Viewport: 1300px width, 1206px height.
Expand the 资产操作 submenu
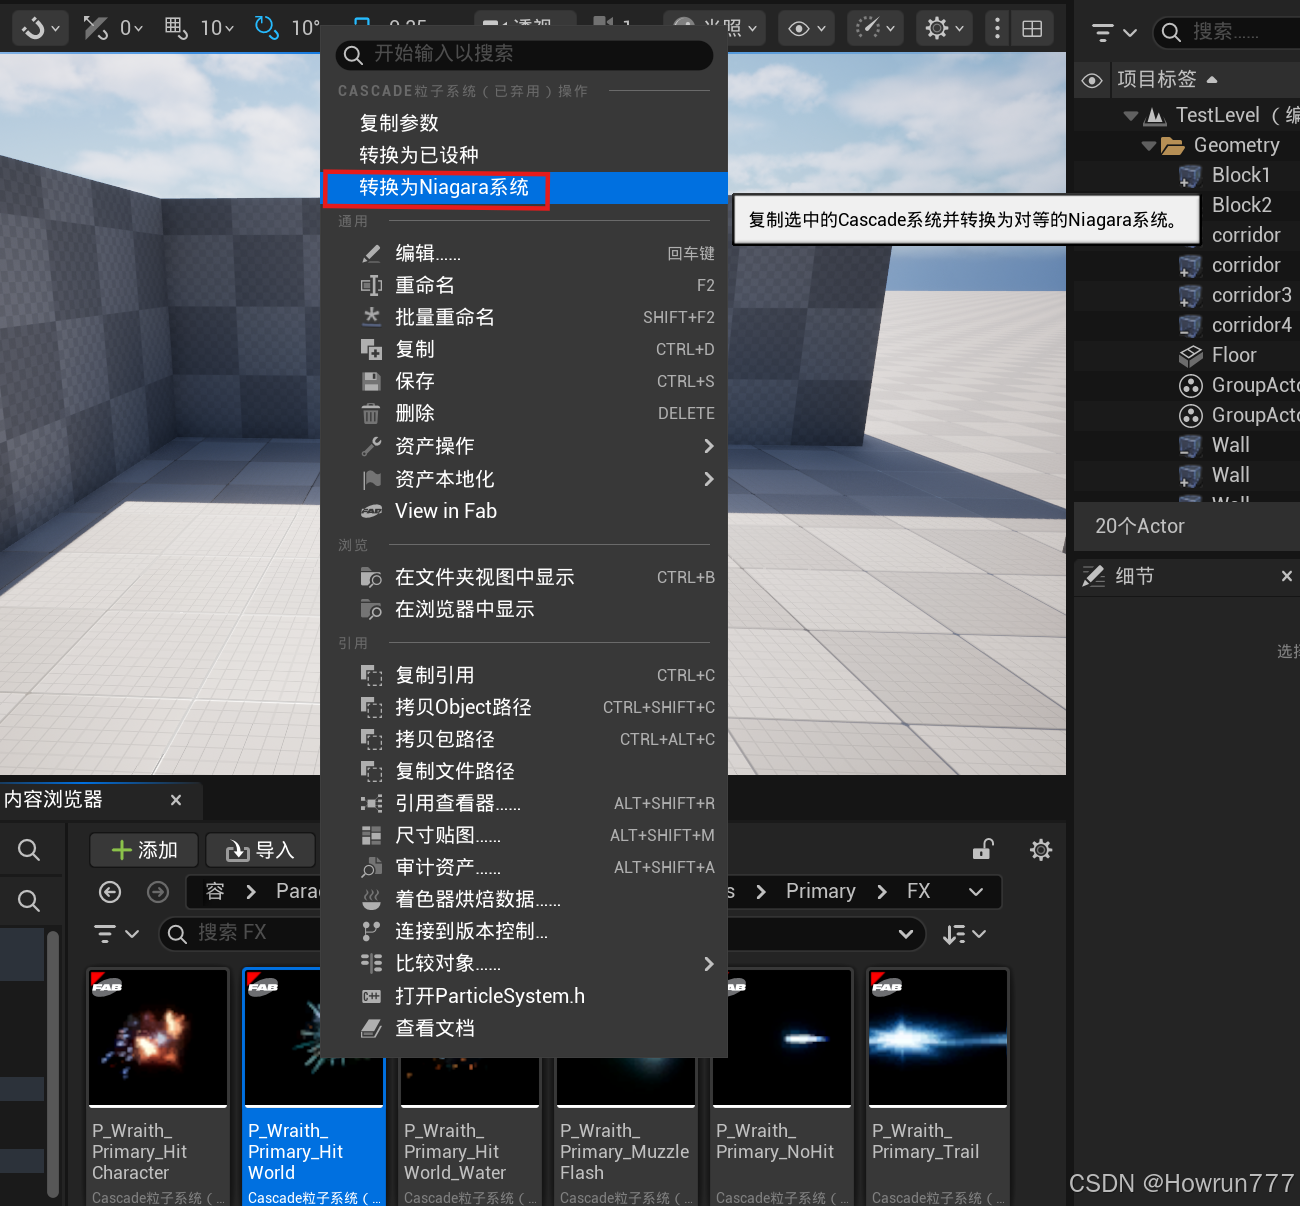pos(524,446)
